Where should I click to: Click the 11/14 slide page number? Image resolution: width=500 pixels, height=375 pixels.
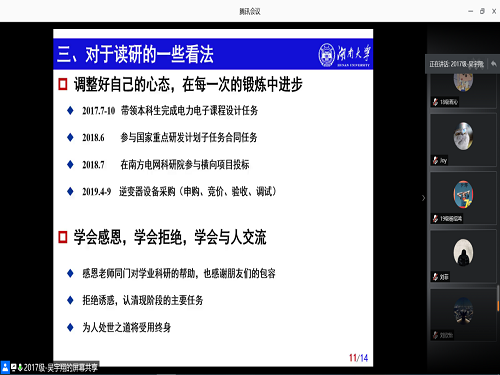point(358,358)
